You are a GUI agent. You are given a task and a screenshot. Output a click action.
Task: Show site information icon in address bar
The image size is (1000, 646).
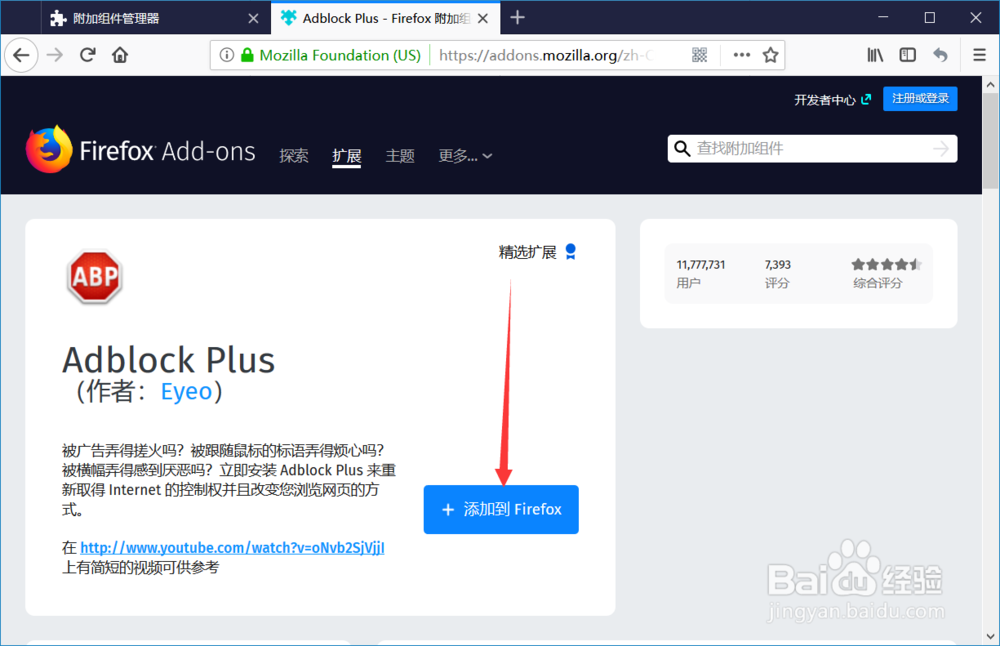click(x=226, y=55)
